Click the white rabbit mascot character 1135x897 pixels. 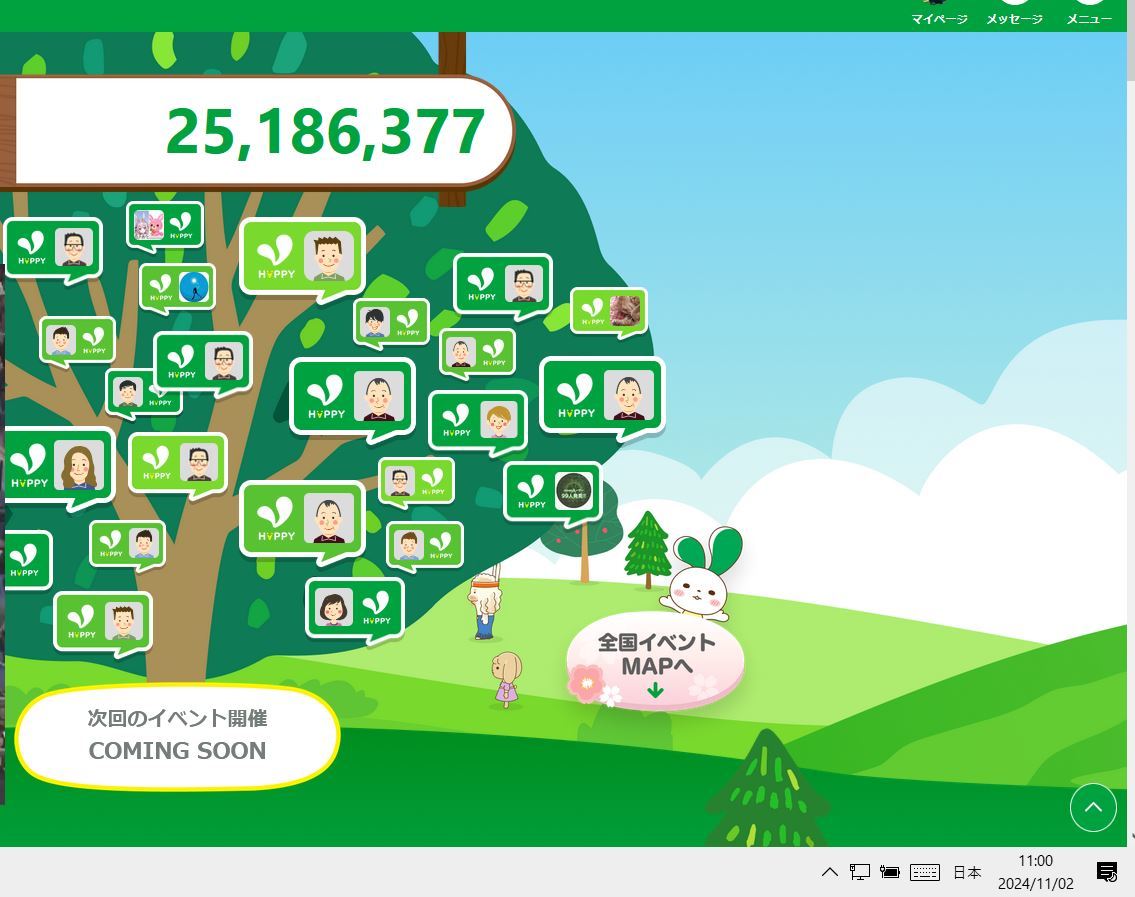(701, 576)
